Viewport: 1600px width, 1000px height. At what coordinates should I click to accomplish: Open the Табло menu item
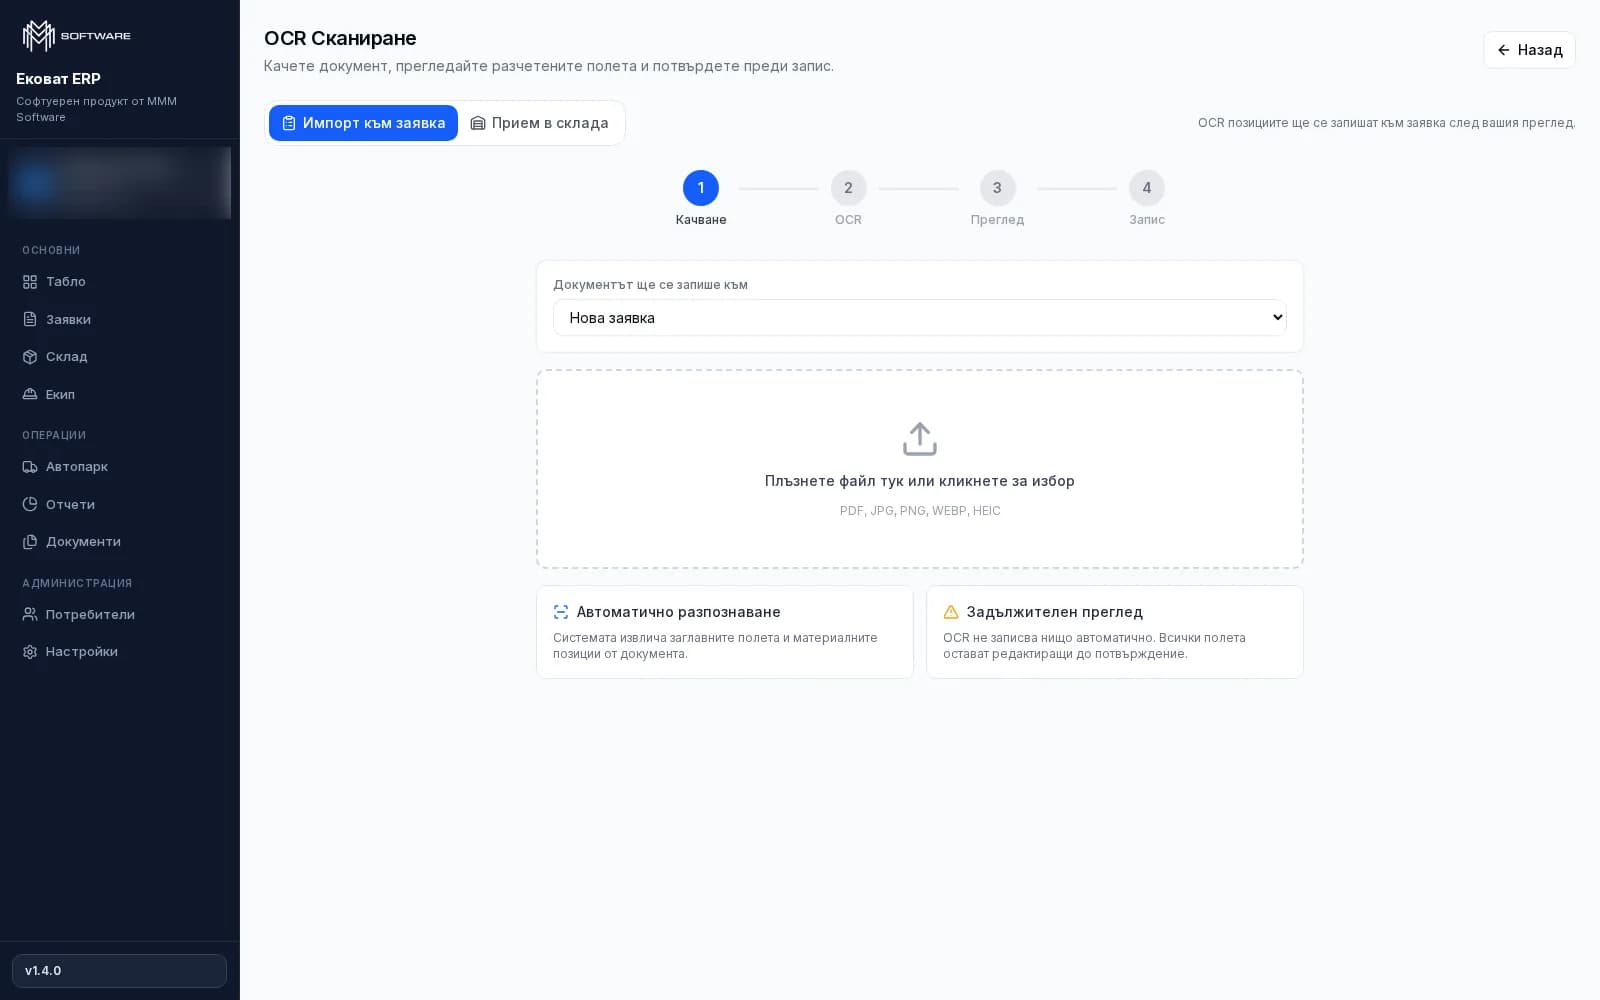[120, 282]
